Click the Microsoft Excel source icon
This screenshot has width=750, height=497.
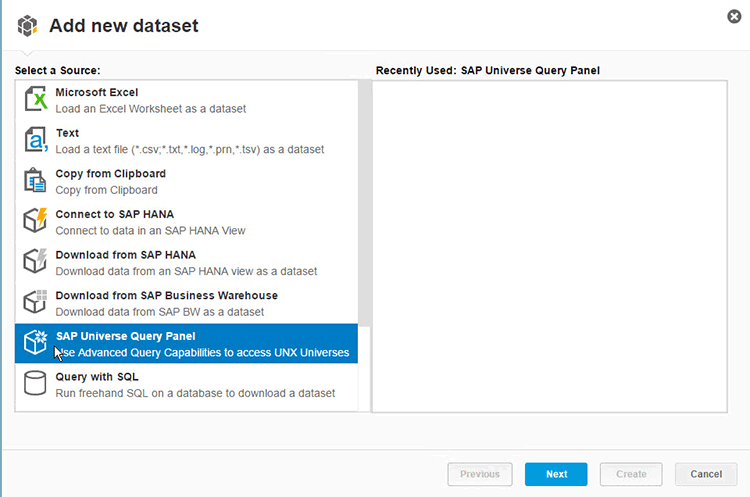pos(36,99)
